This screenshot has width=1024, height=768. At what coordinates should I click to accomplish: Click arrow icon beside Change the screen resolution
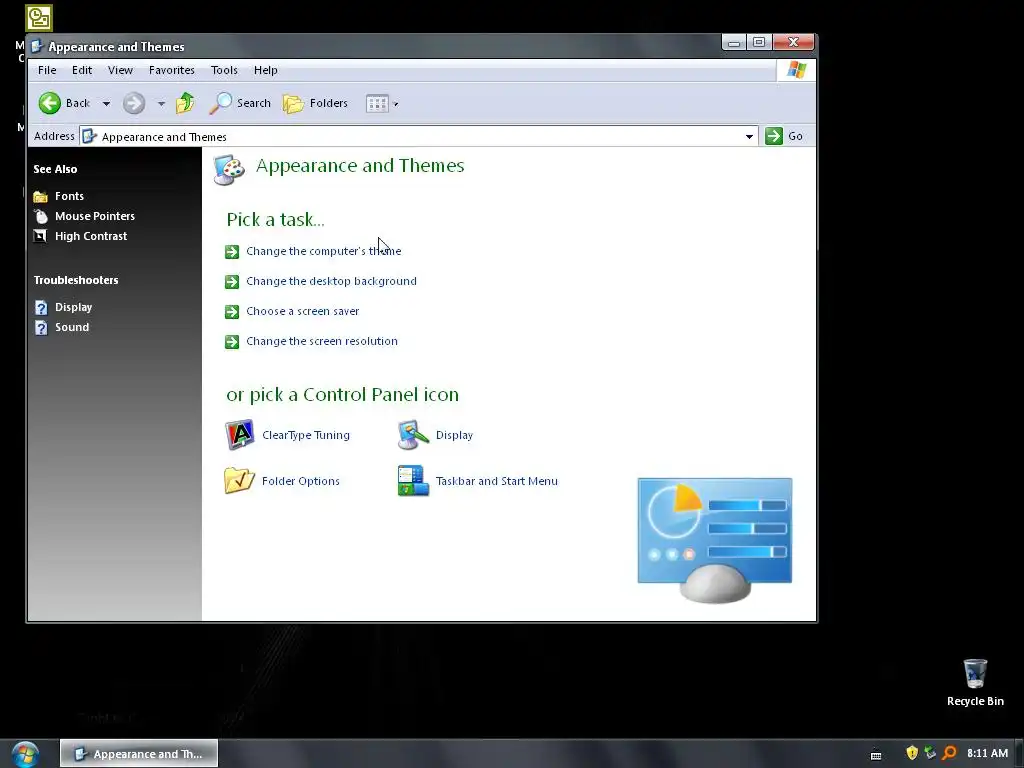pos(232,342)
